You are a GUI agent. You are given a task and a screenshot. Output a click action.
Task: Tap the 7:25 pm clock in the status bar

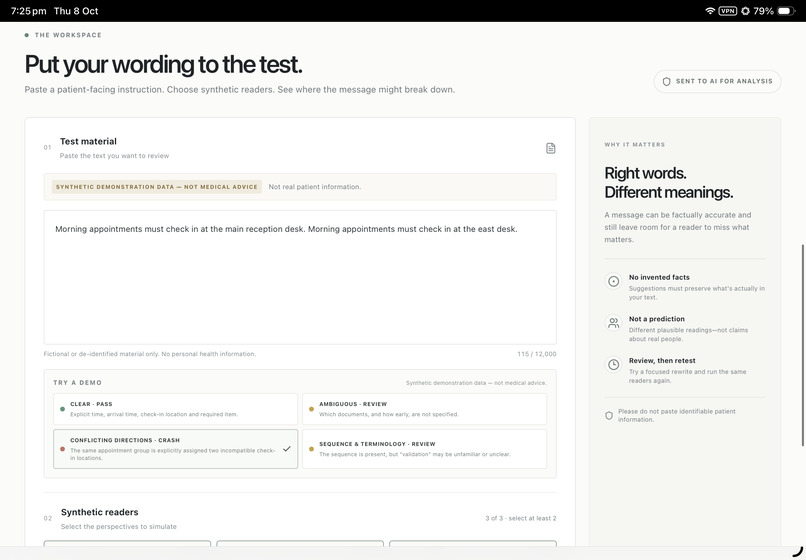click(x=28, y=11)
